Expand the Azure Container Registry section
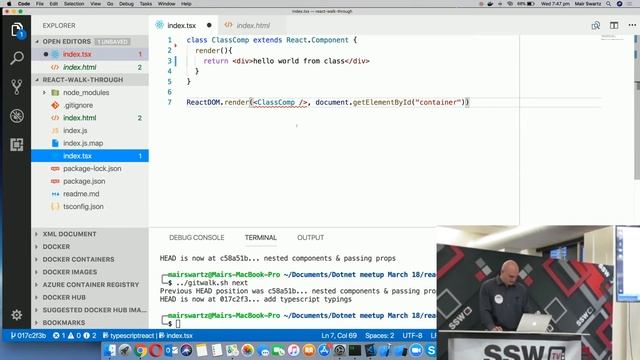 pos(91,284)
